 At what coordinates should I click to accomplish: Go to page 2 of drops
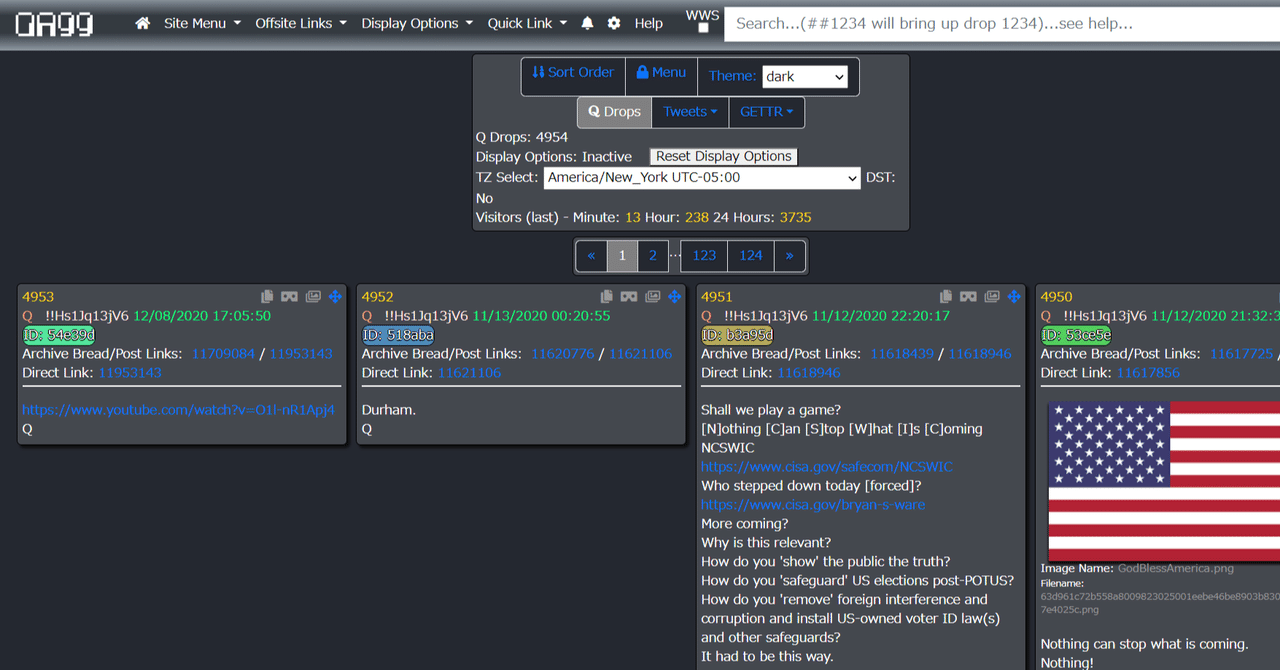tap(653, 255)
